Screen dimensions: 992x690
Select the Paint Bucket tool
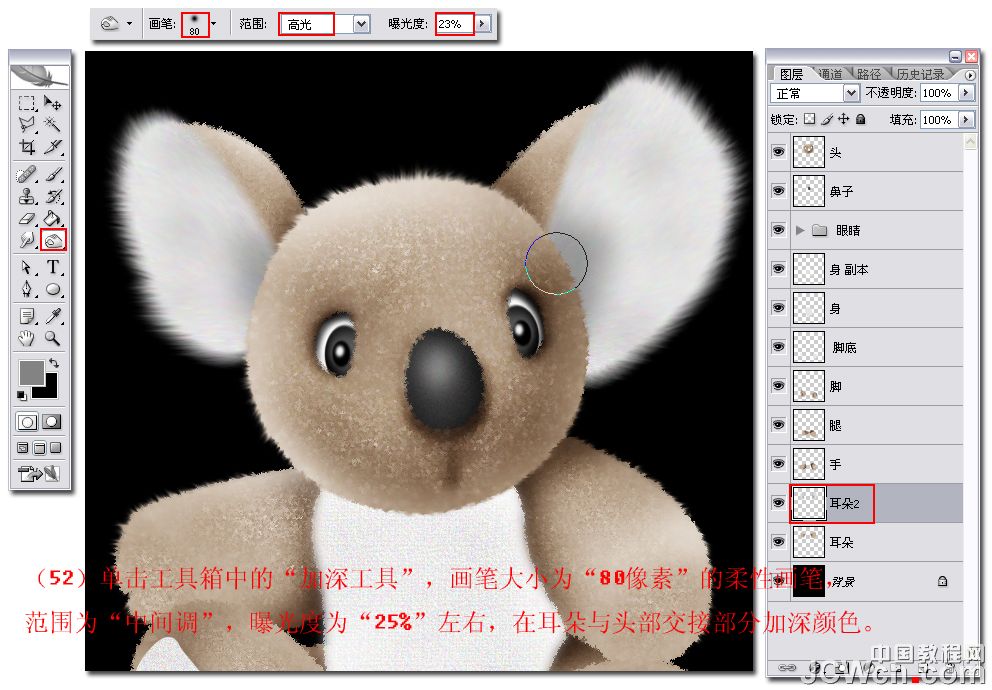point(53,219)
